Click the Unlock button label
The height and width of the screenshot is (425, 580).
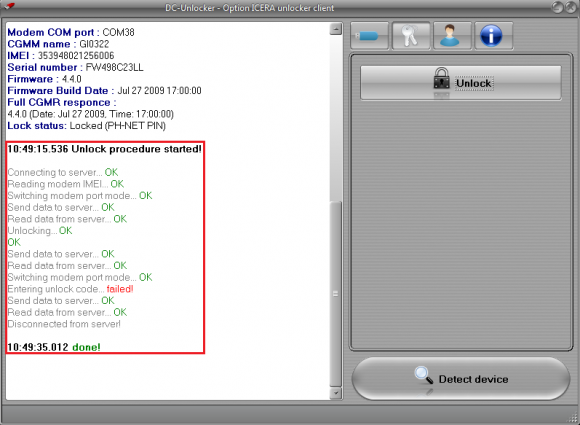click(473, 83)
